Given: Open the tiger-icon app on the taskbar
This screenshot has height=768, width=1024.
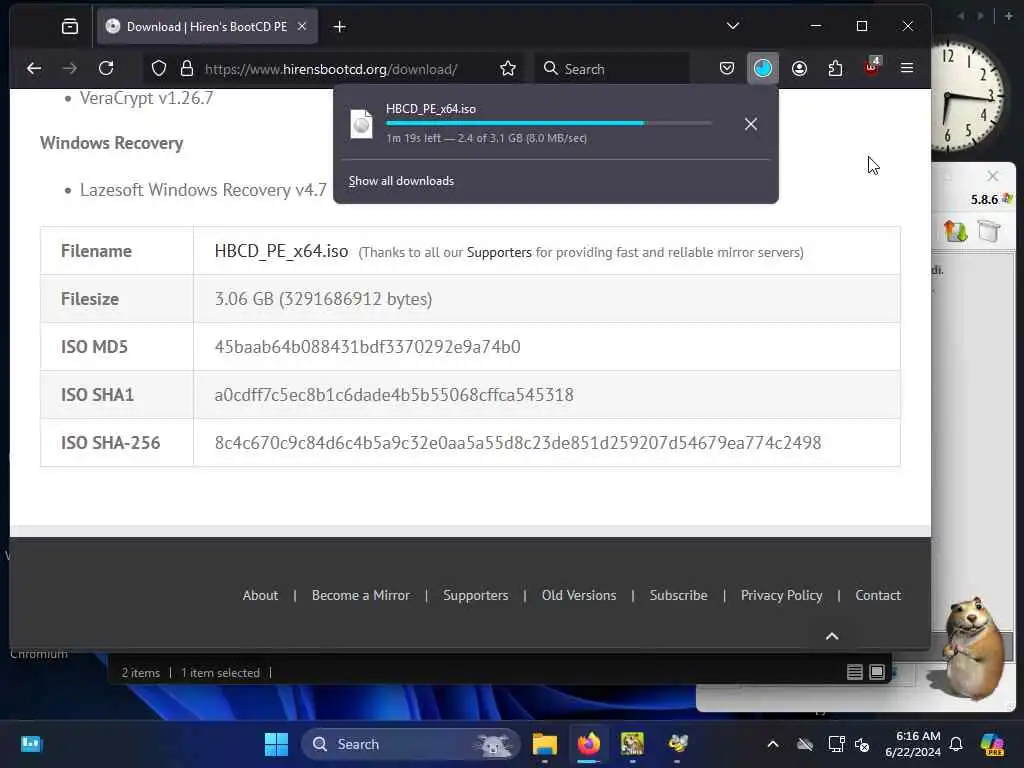Looking at the screenshot, I should [632, 744].
